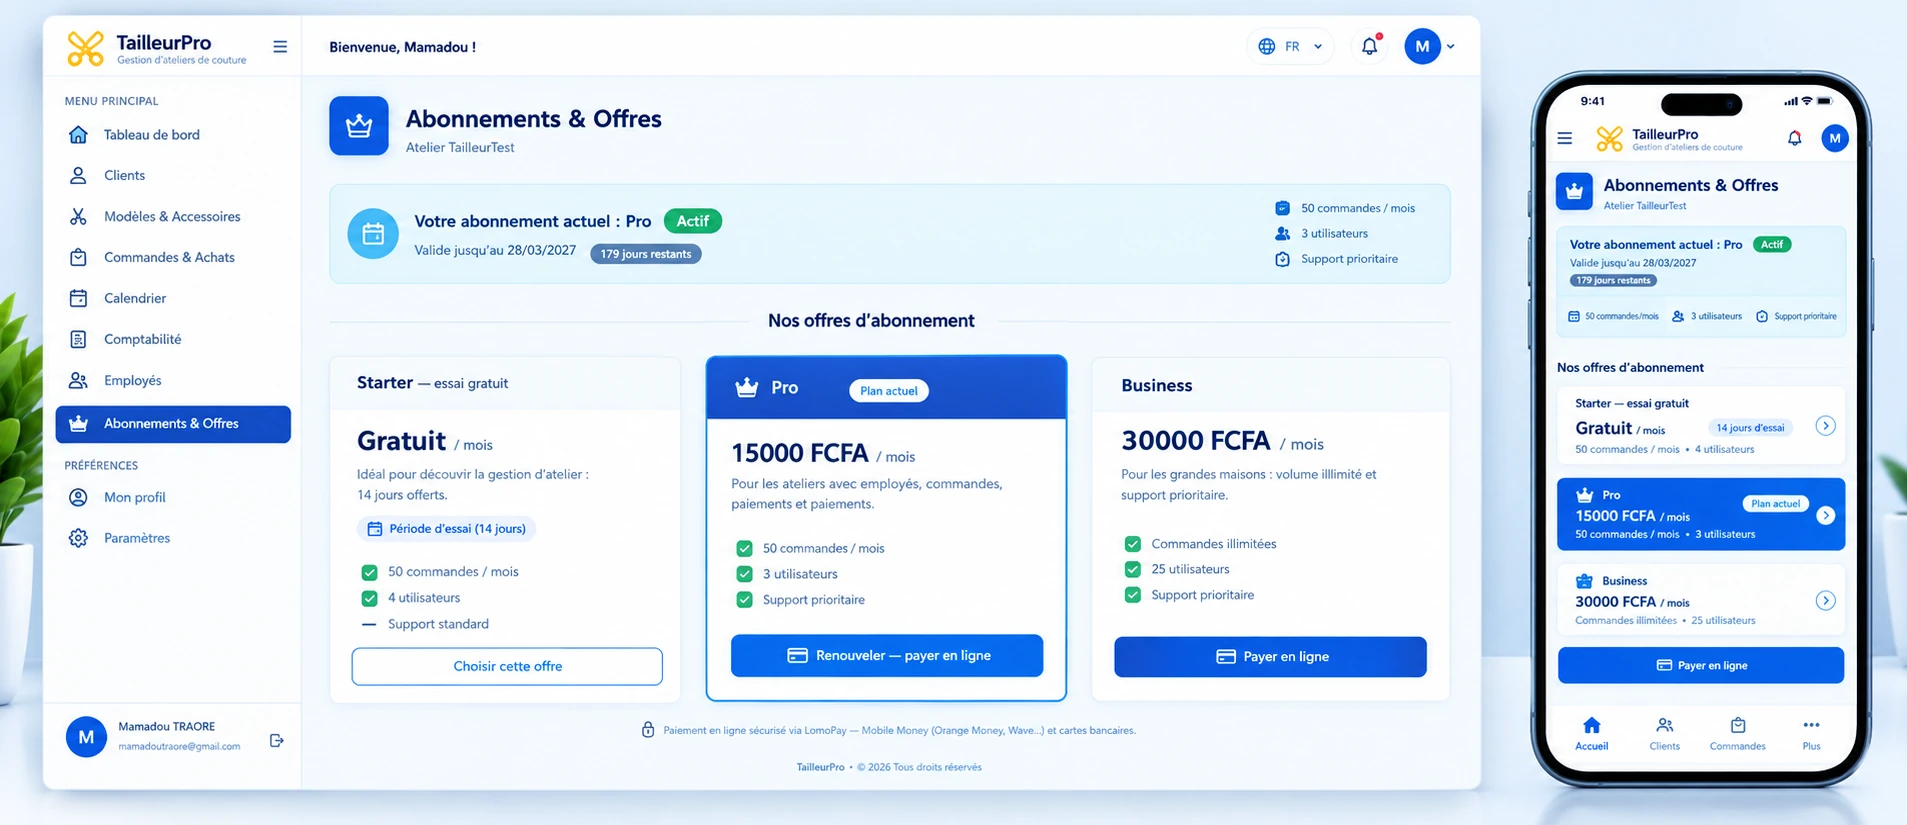Click the green check beside 3 utilisateurs in Pro card

(x=744, y=574)
